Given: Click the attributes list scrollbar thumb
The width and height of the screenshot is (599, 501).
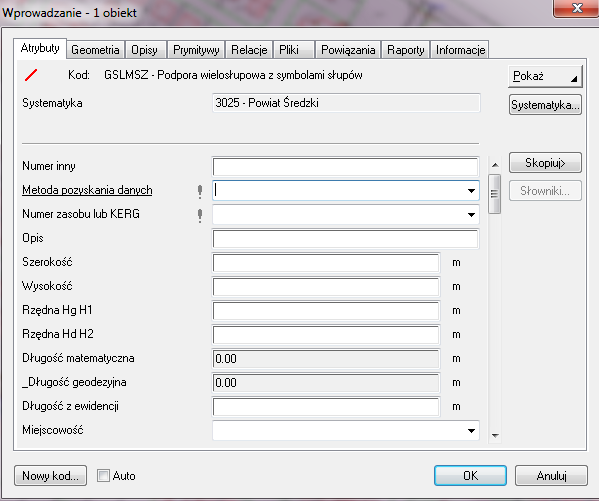Looking at the screenshot, I should click(x=495, y=194).
